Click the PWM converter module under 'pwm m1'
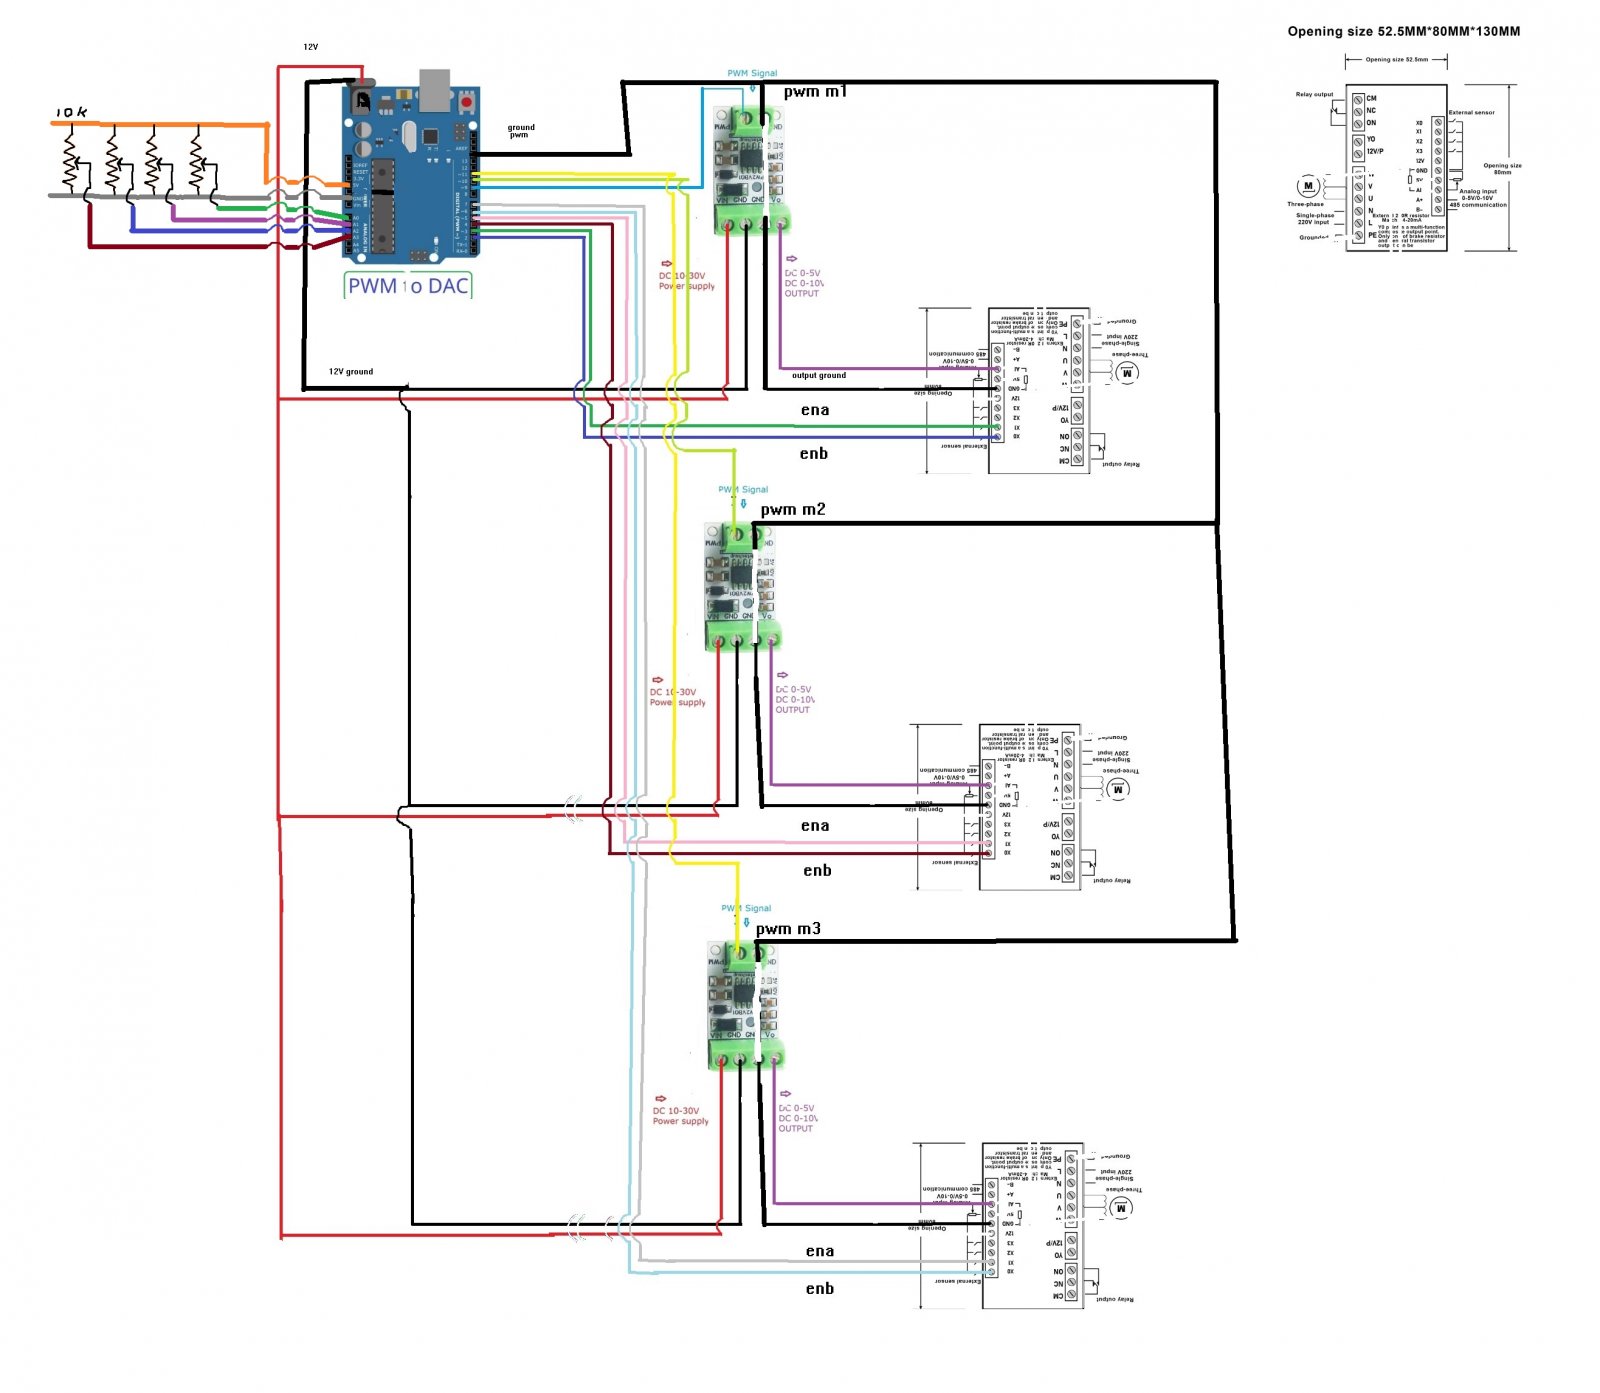This screenshot has width=1600, height=1393. [750, 170]
